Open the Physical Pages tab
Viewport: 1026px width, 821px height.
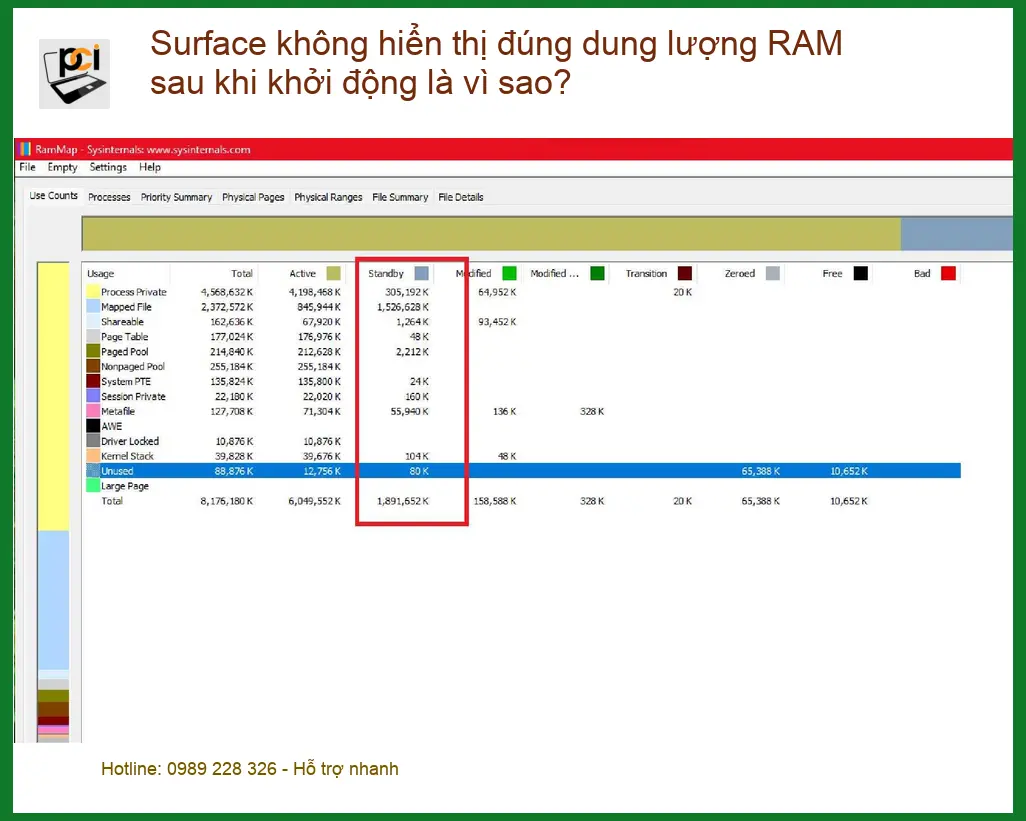coord(253,197)
